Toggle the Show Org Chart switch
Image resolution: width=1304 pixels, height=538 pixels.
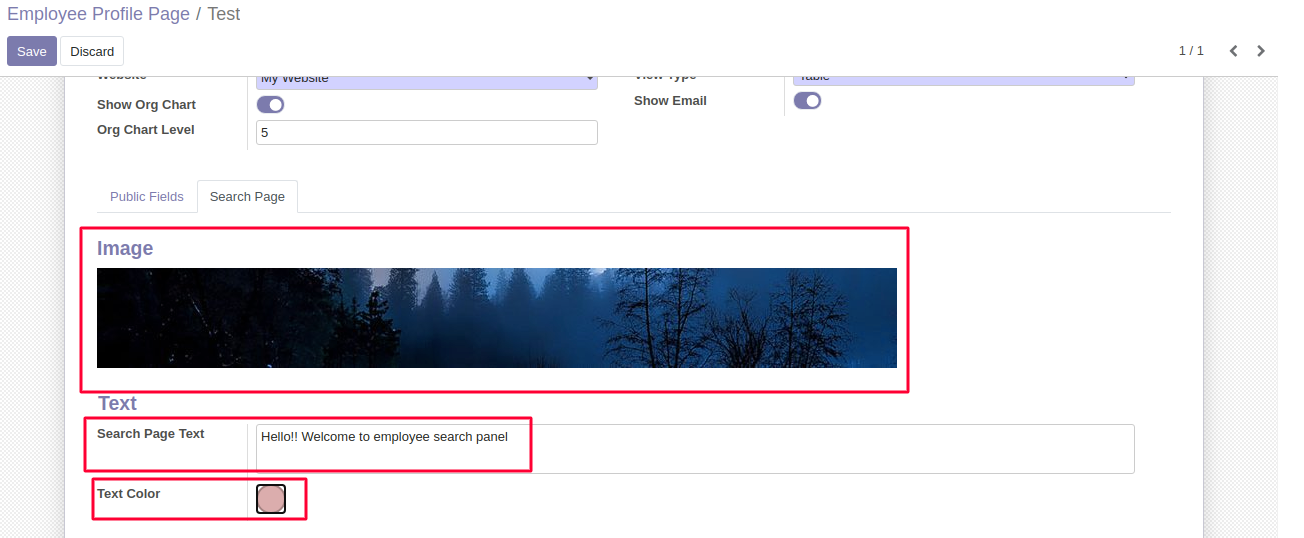click(270, 105)
